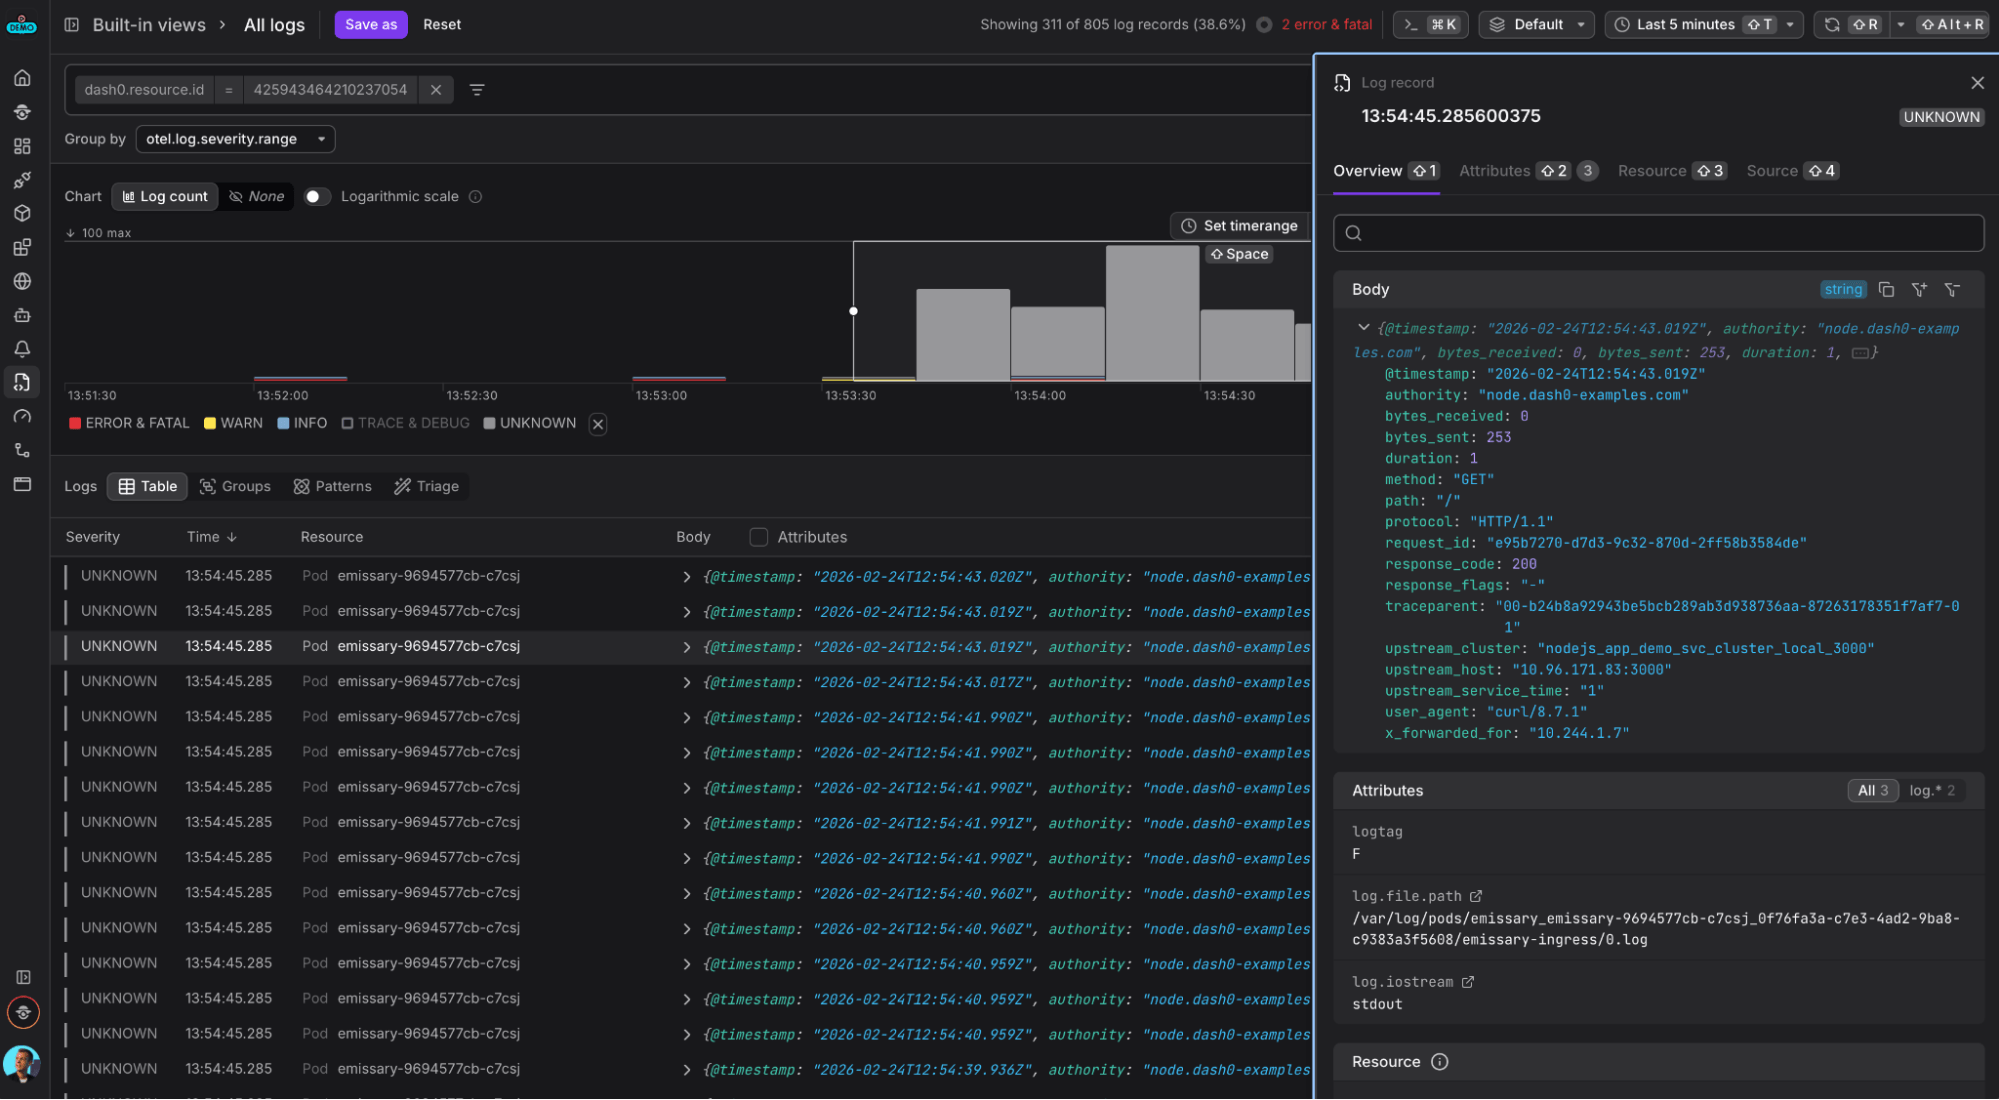This screenshot has height=1100, width=1999.
Task: Copy the log Body value
Action: point(1886,289)
